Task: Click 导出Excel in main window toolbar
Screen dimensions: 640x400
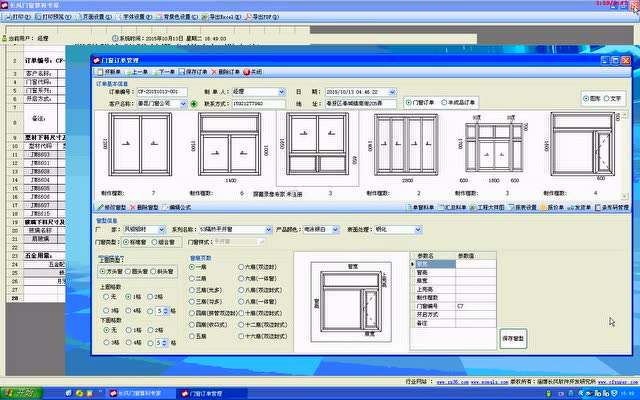Action: click(x=221, y=17)
